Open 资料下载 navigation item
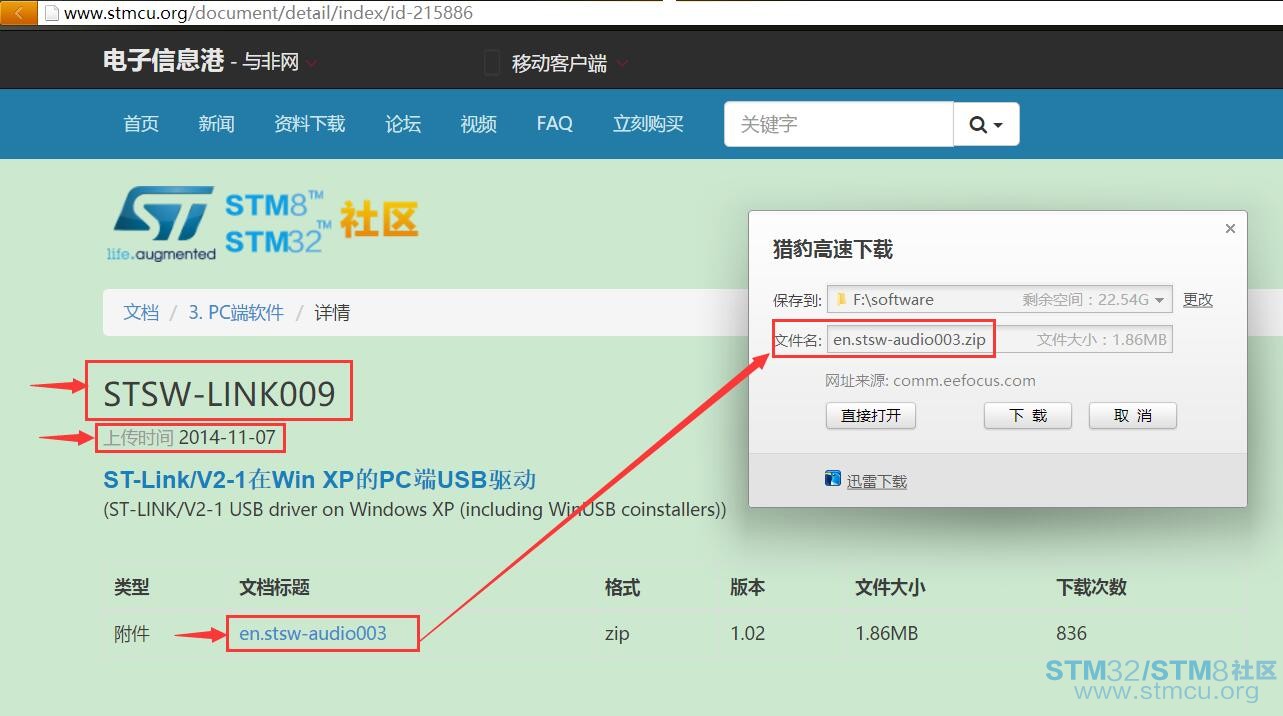 coord(310,124)
